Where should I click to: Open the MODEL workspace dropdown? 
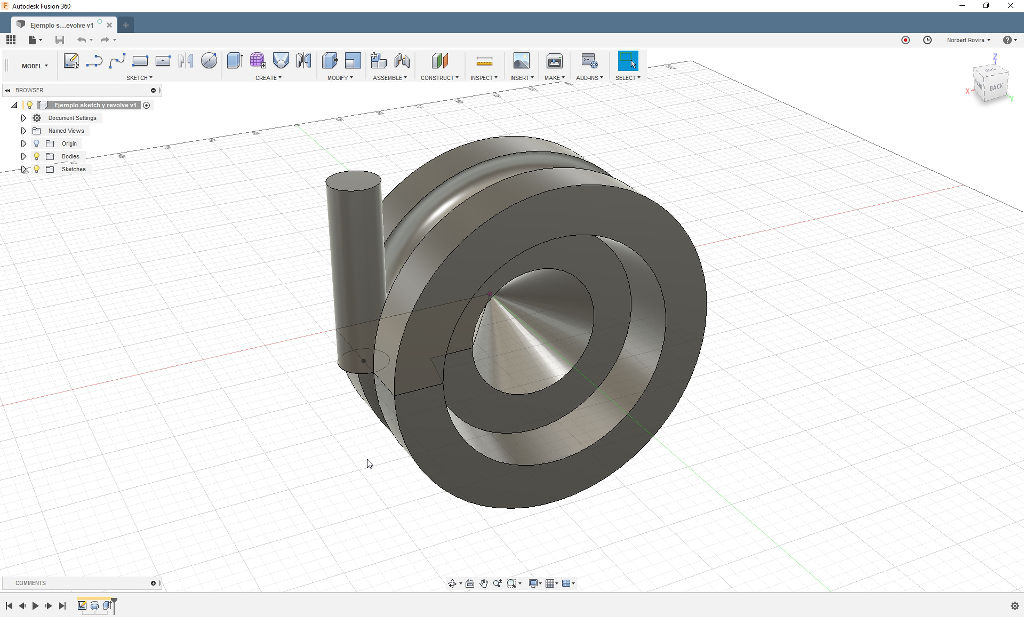[x=34, y=66]
